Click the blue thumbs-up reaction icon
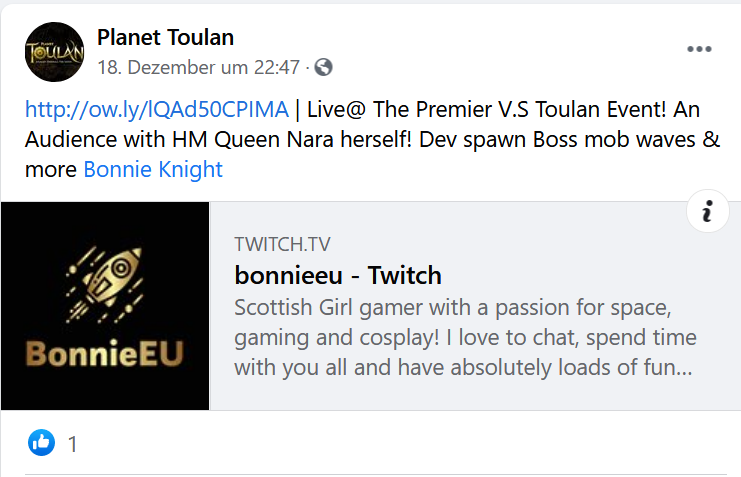741x477 pixels. pos(41,442)
